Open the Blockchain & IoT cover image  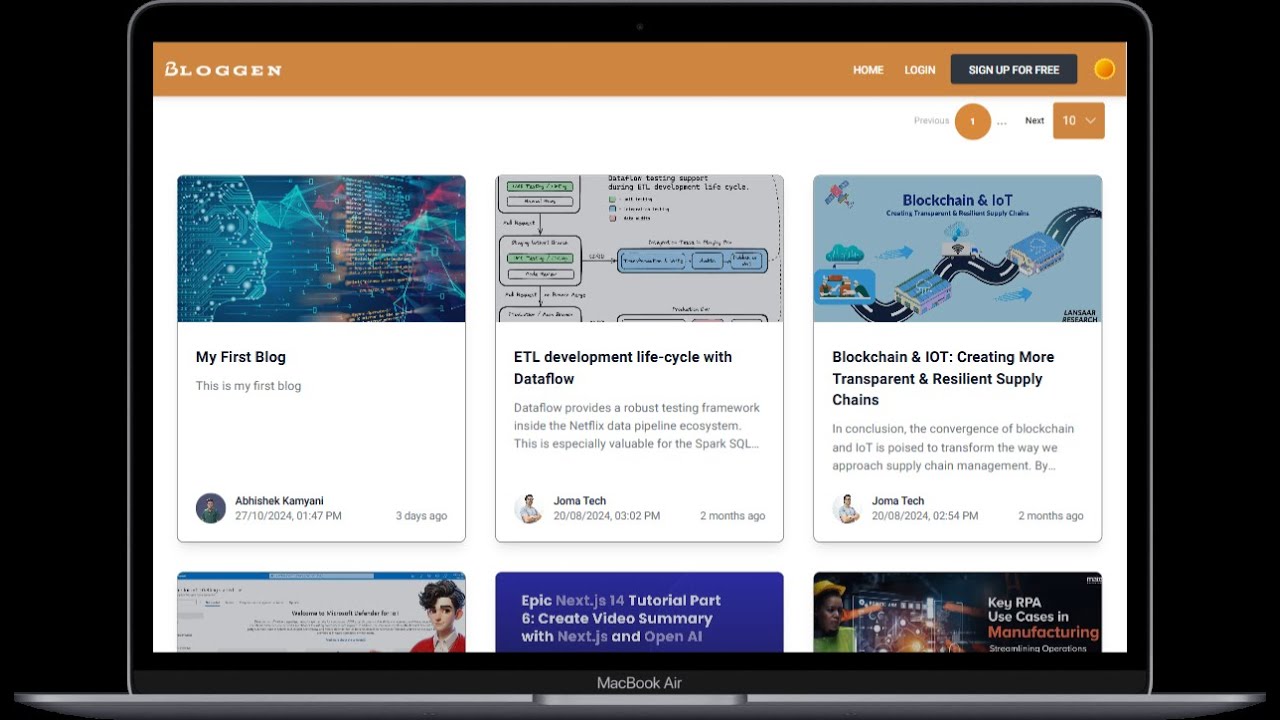957,249
